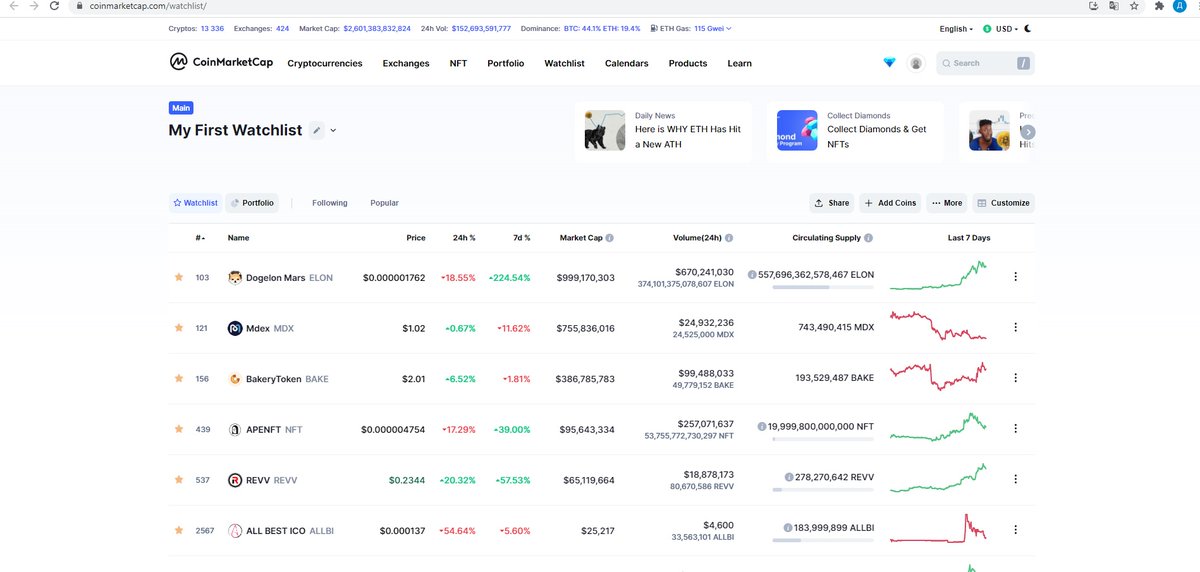Unstar ALL BEST ICO from watchlist

179,531
